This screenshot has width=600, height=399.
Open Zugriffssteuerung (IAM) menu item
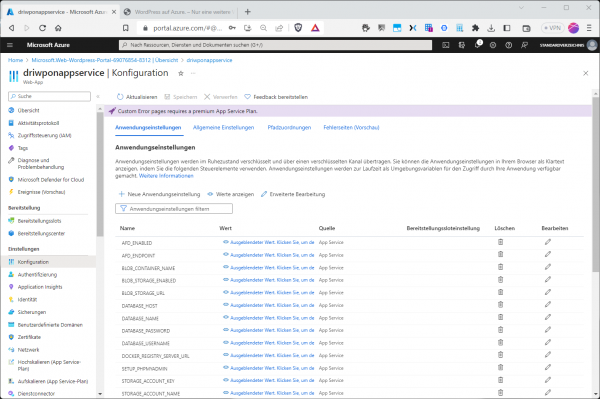pos(44,135)
